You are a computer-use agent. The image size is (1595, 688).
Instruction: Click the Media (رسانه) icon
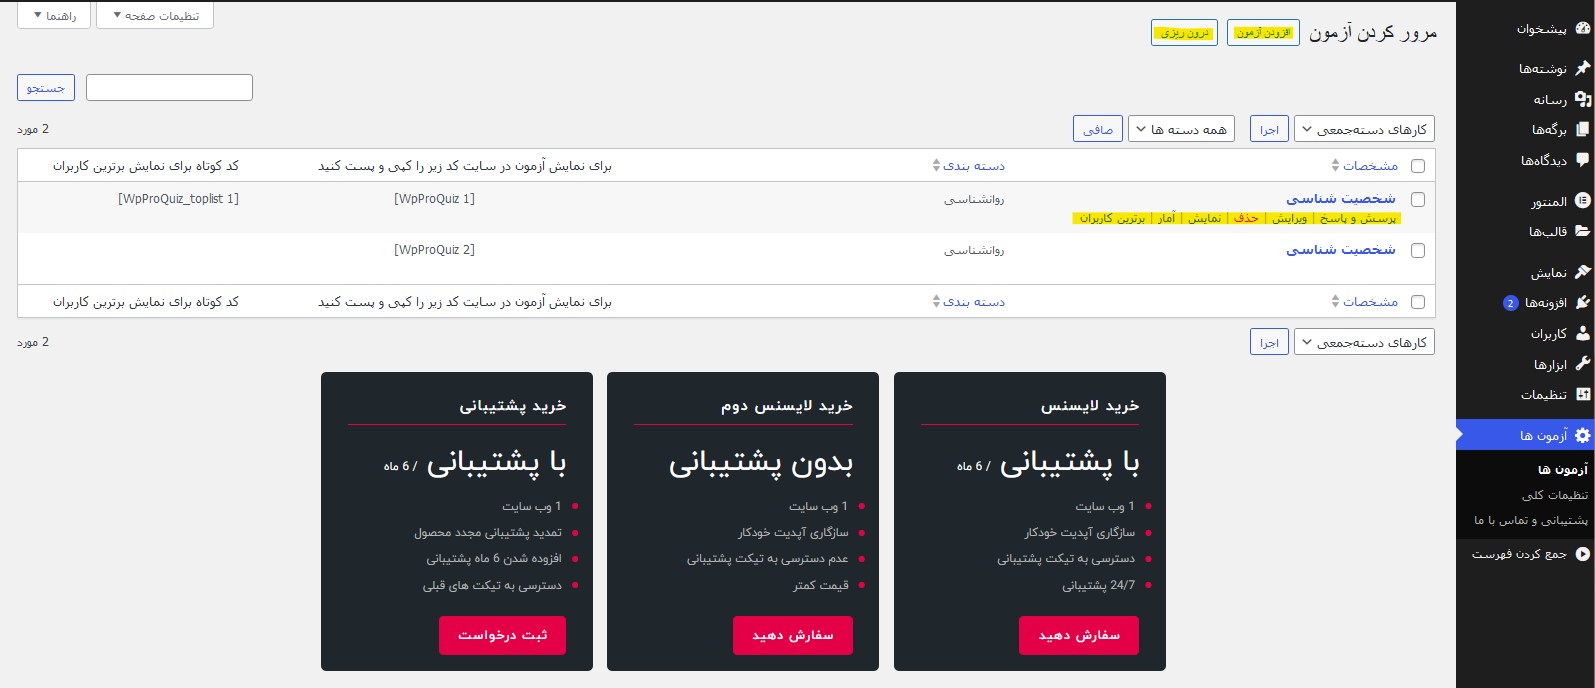1582,99
